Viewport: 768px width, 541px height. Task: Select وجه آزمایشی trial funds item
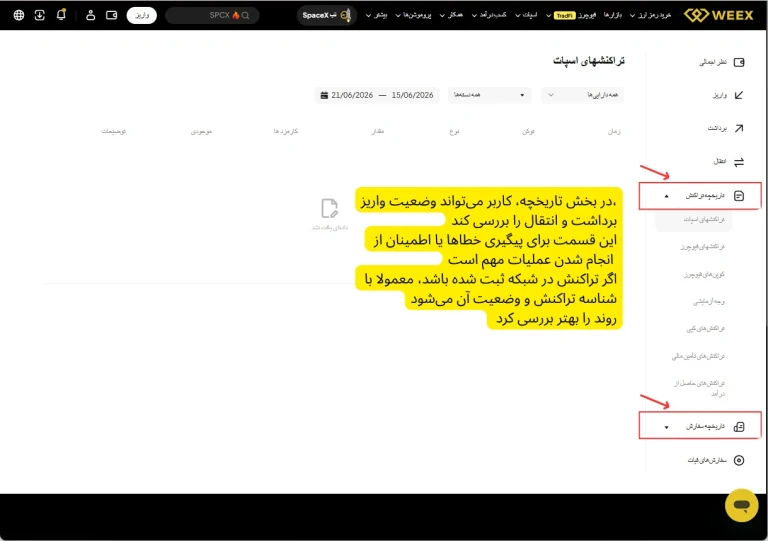click(709, 302)
